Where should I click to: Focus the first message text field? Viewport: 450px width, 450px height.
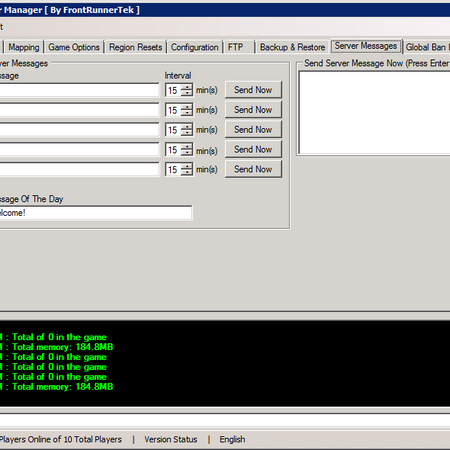point(79,90)
